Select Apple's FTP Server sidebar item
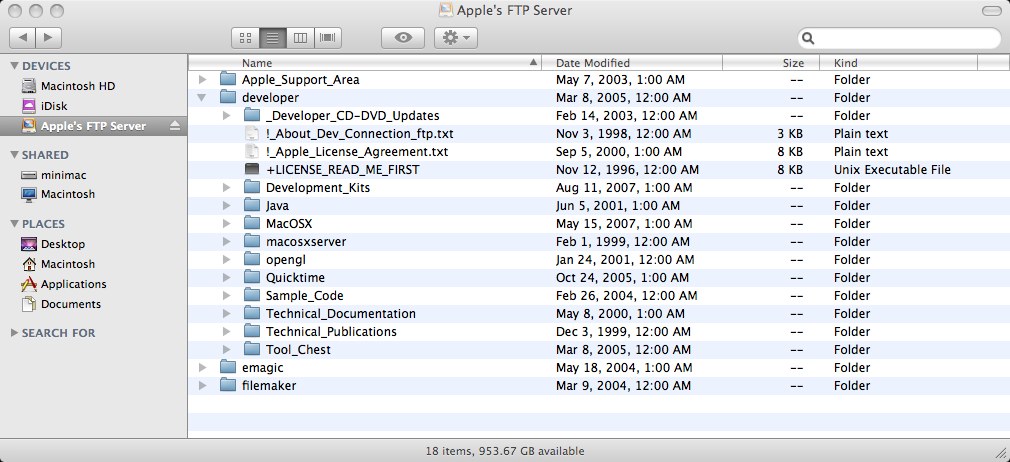The height and width of the screenshot is (462, 1010). point(93,126)
